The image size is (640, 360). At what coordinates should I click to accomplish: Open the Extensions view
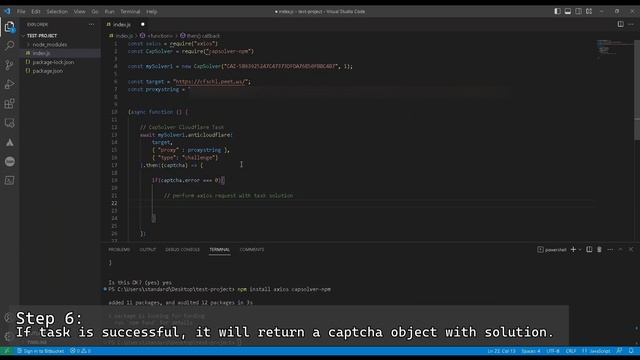pyautogui.click(x=9, y=103)
